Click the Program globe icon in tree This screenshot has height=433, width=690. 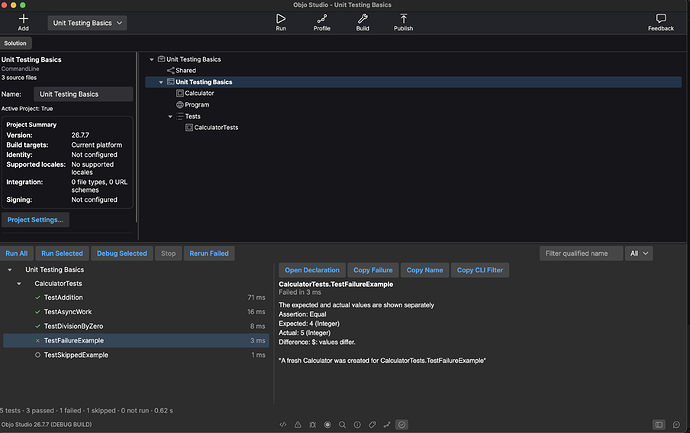pos(180,105)
